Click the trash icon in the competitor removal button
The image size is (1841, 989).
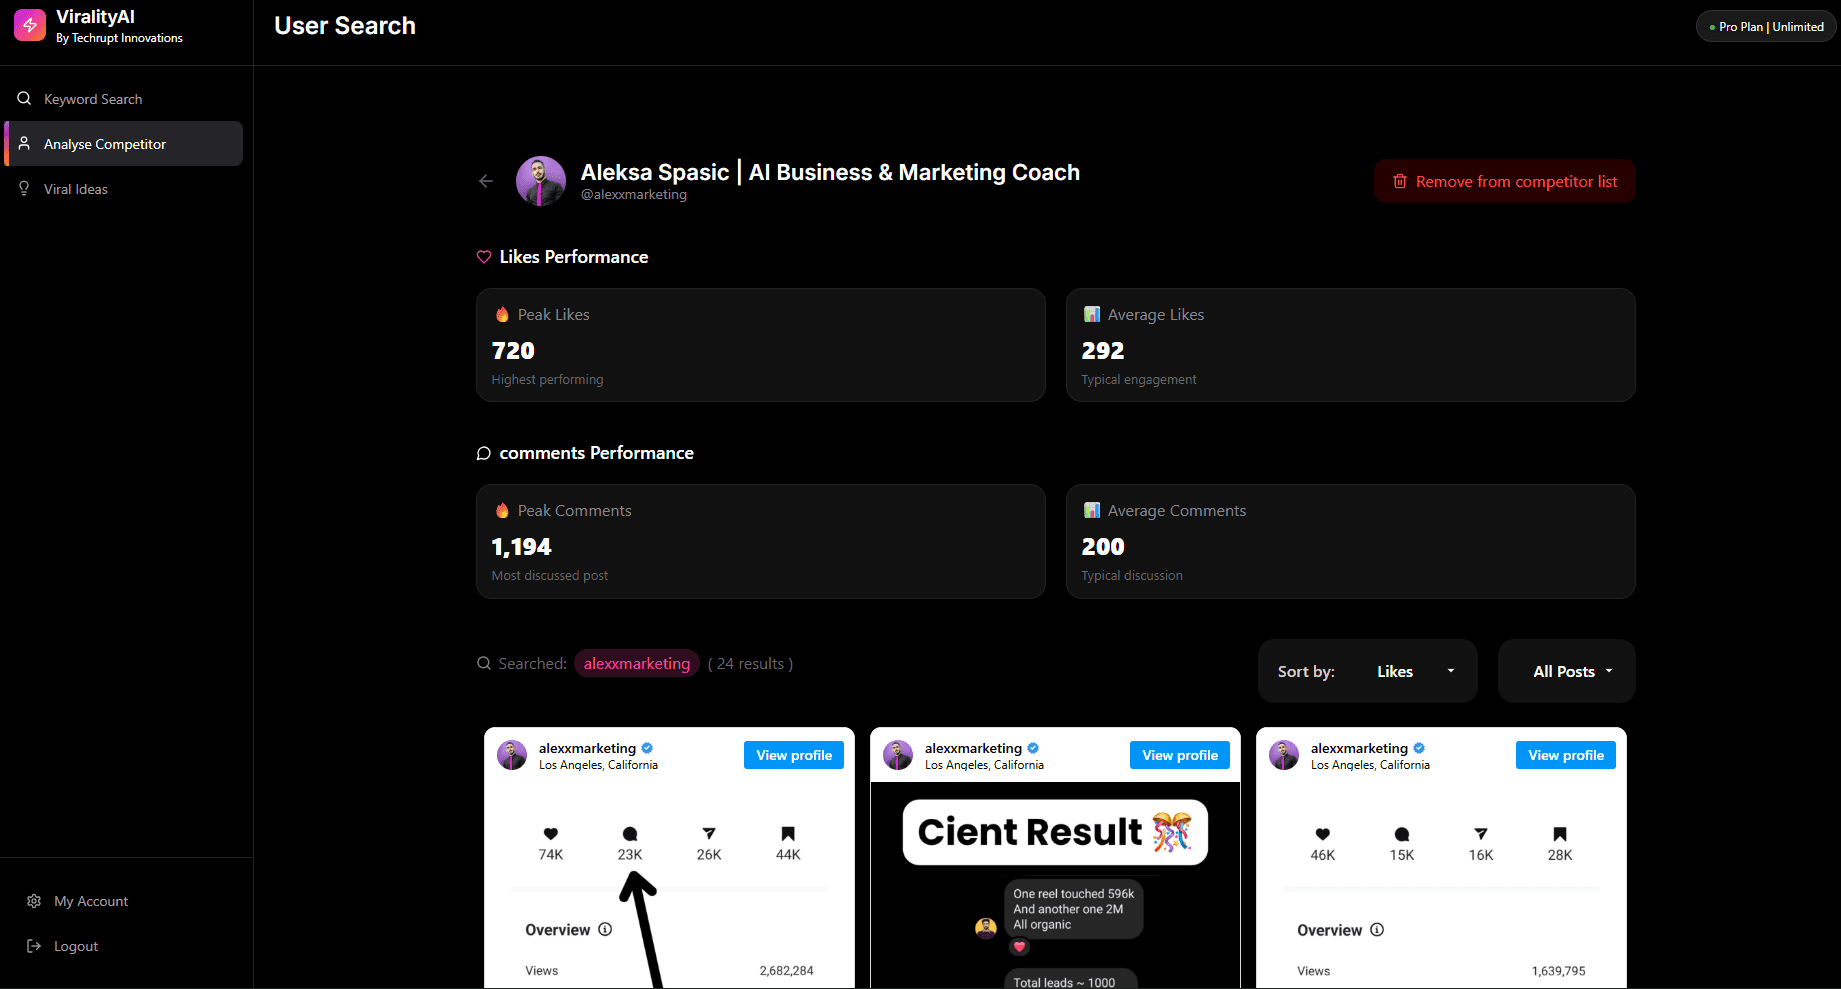click(x=1400, y=181)
